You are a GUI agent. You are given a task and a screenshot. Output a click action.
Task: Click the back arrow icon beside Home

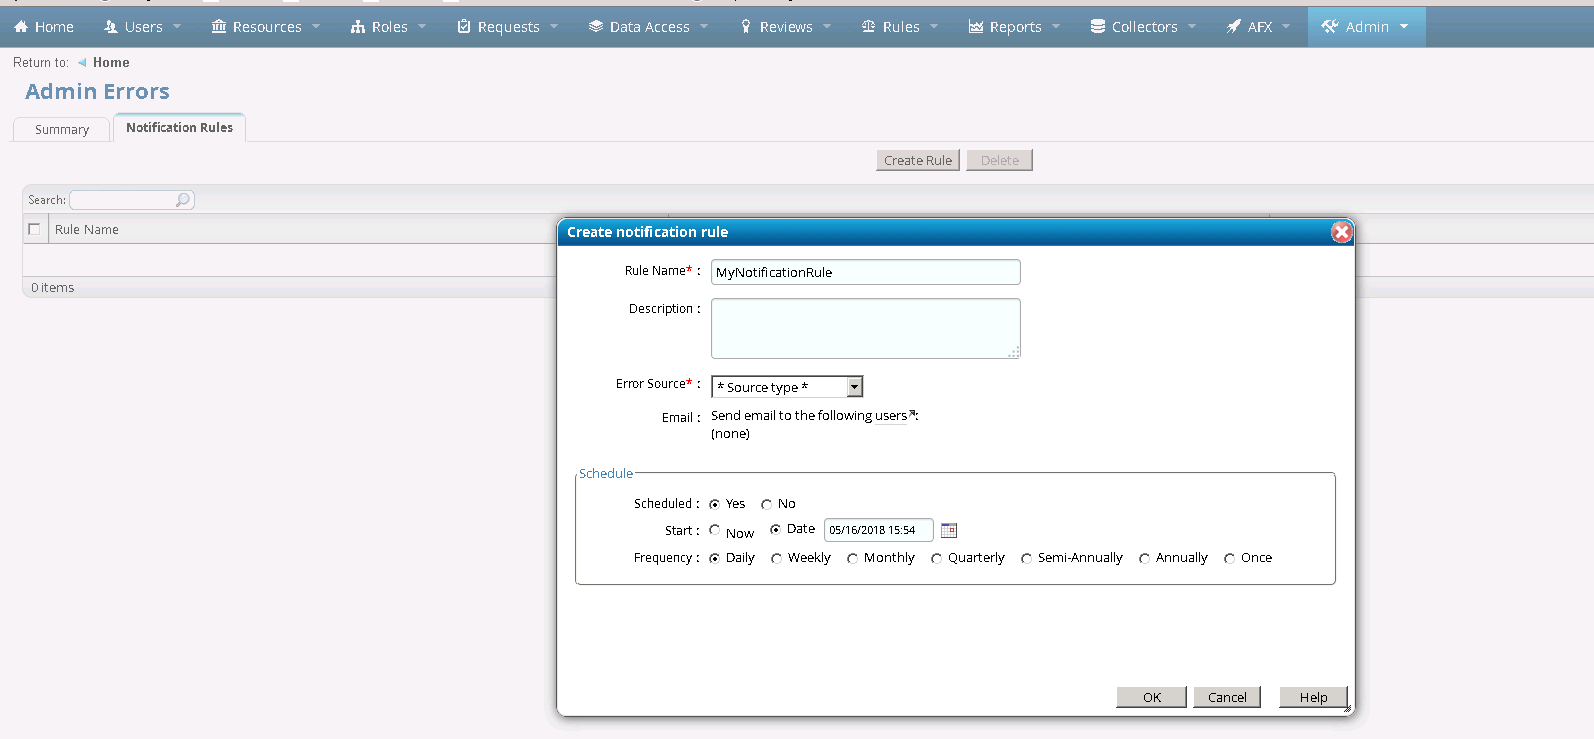(x=82, y=63)
